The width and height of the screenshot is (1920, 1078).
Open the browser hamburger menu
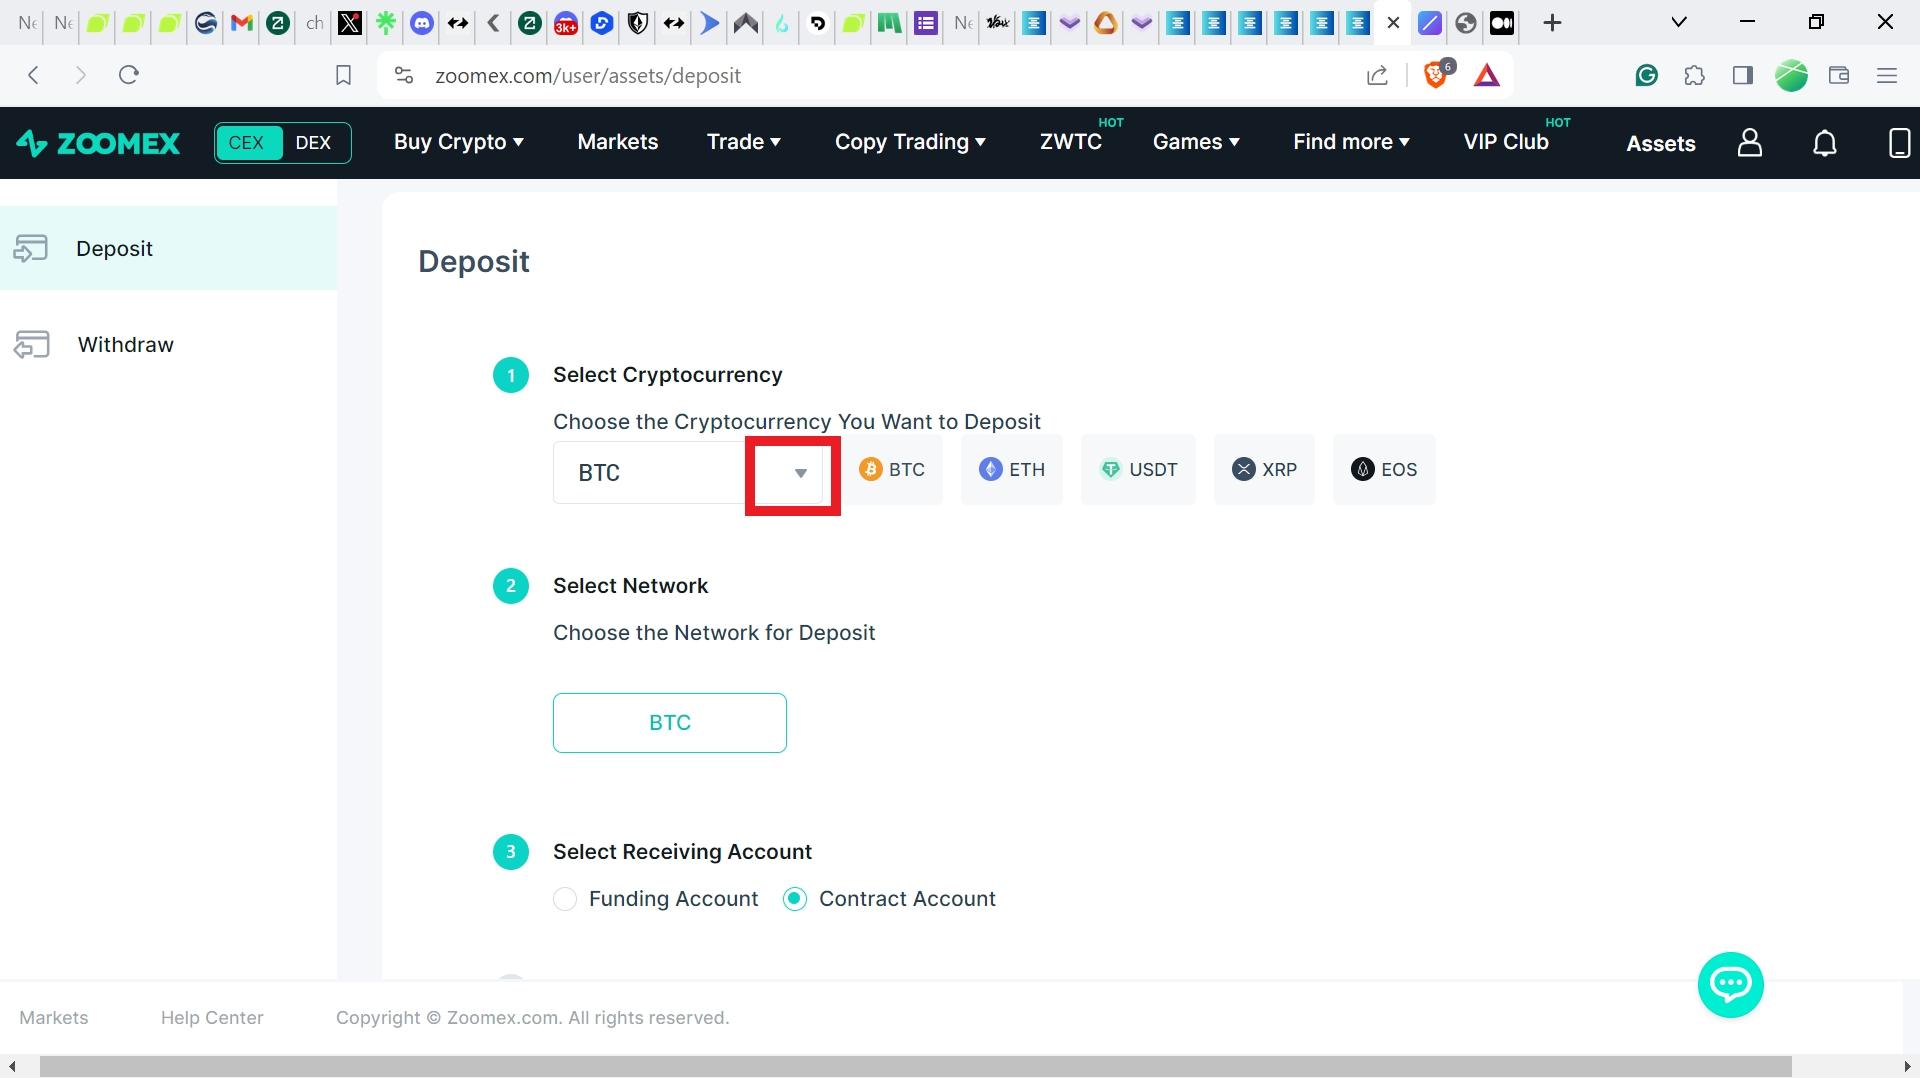point(1887,75)
